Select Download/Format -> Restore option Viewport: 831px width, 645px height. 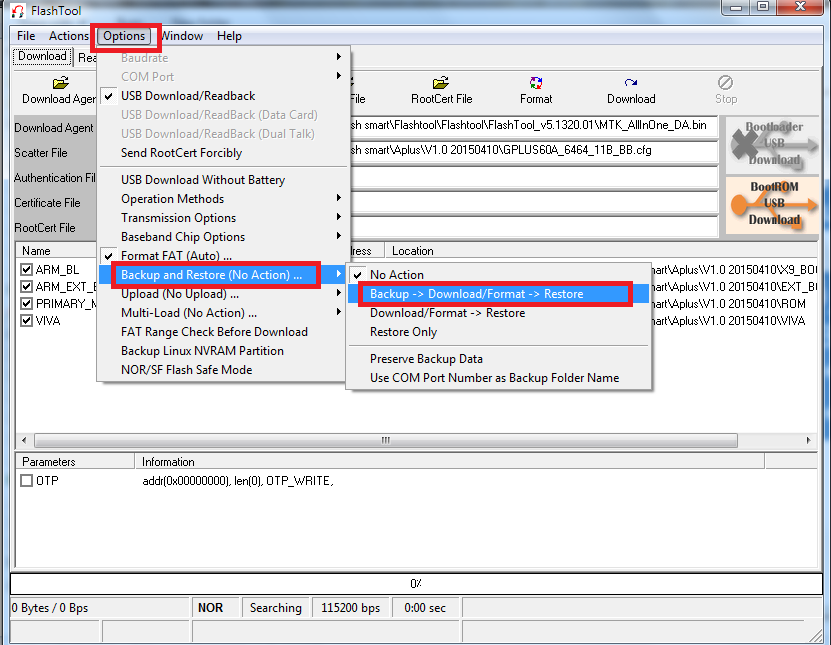pos(498,313)
